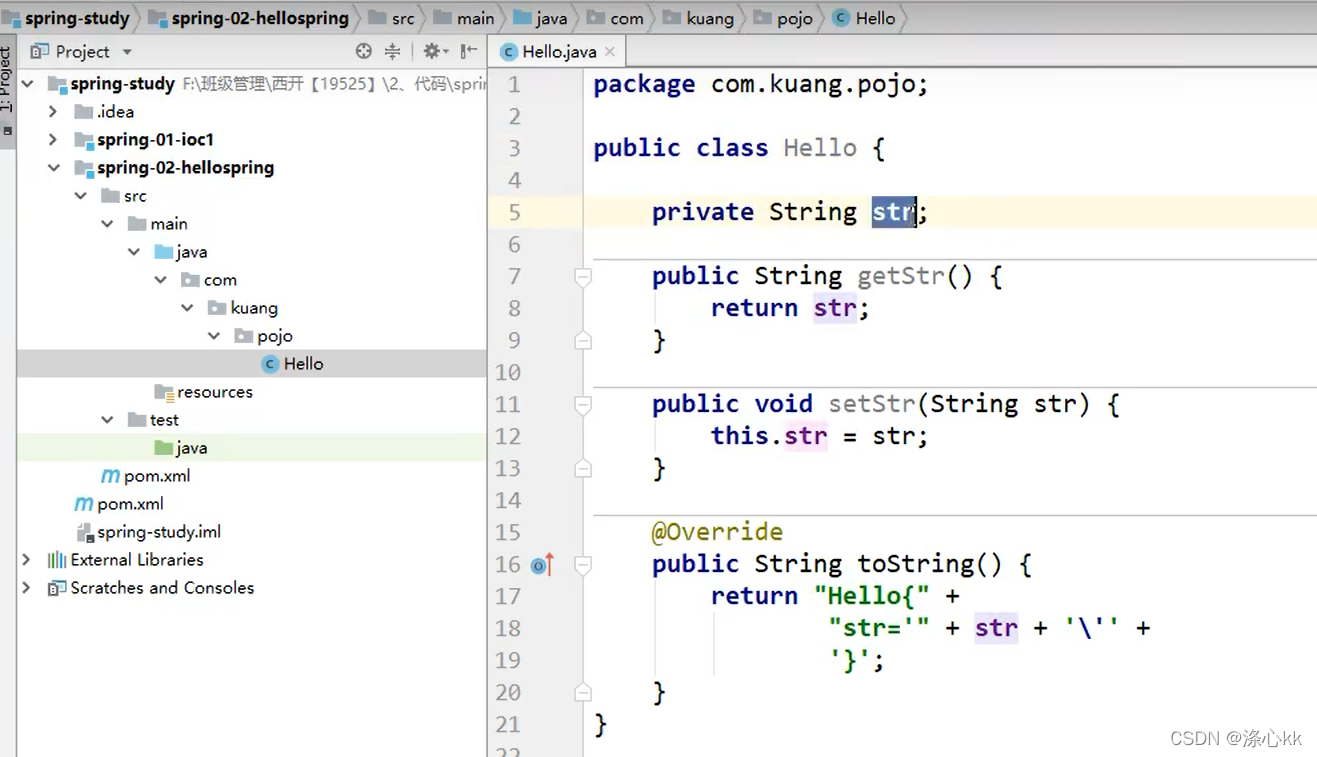Click the pojo breadcrumb
This screenshot has width=1317, height=757.
point(783,18)
